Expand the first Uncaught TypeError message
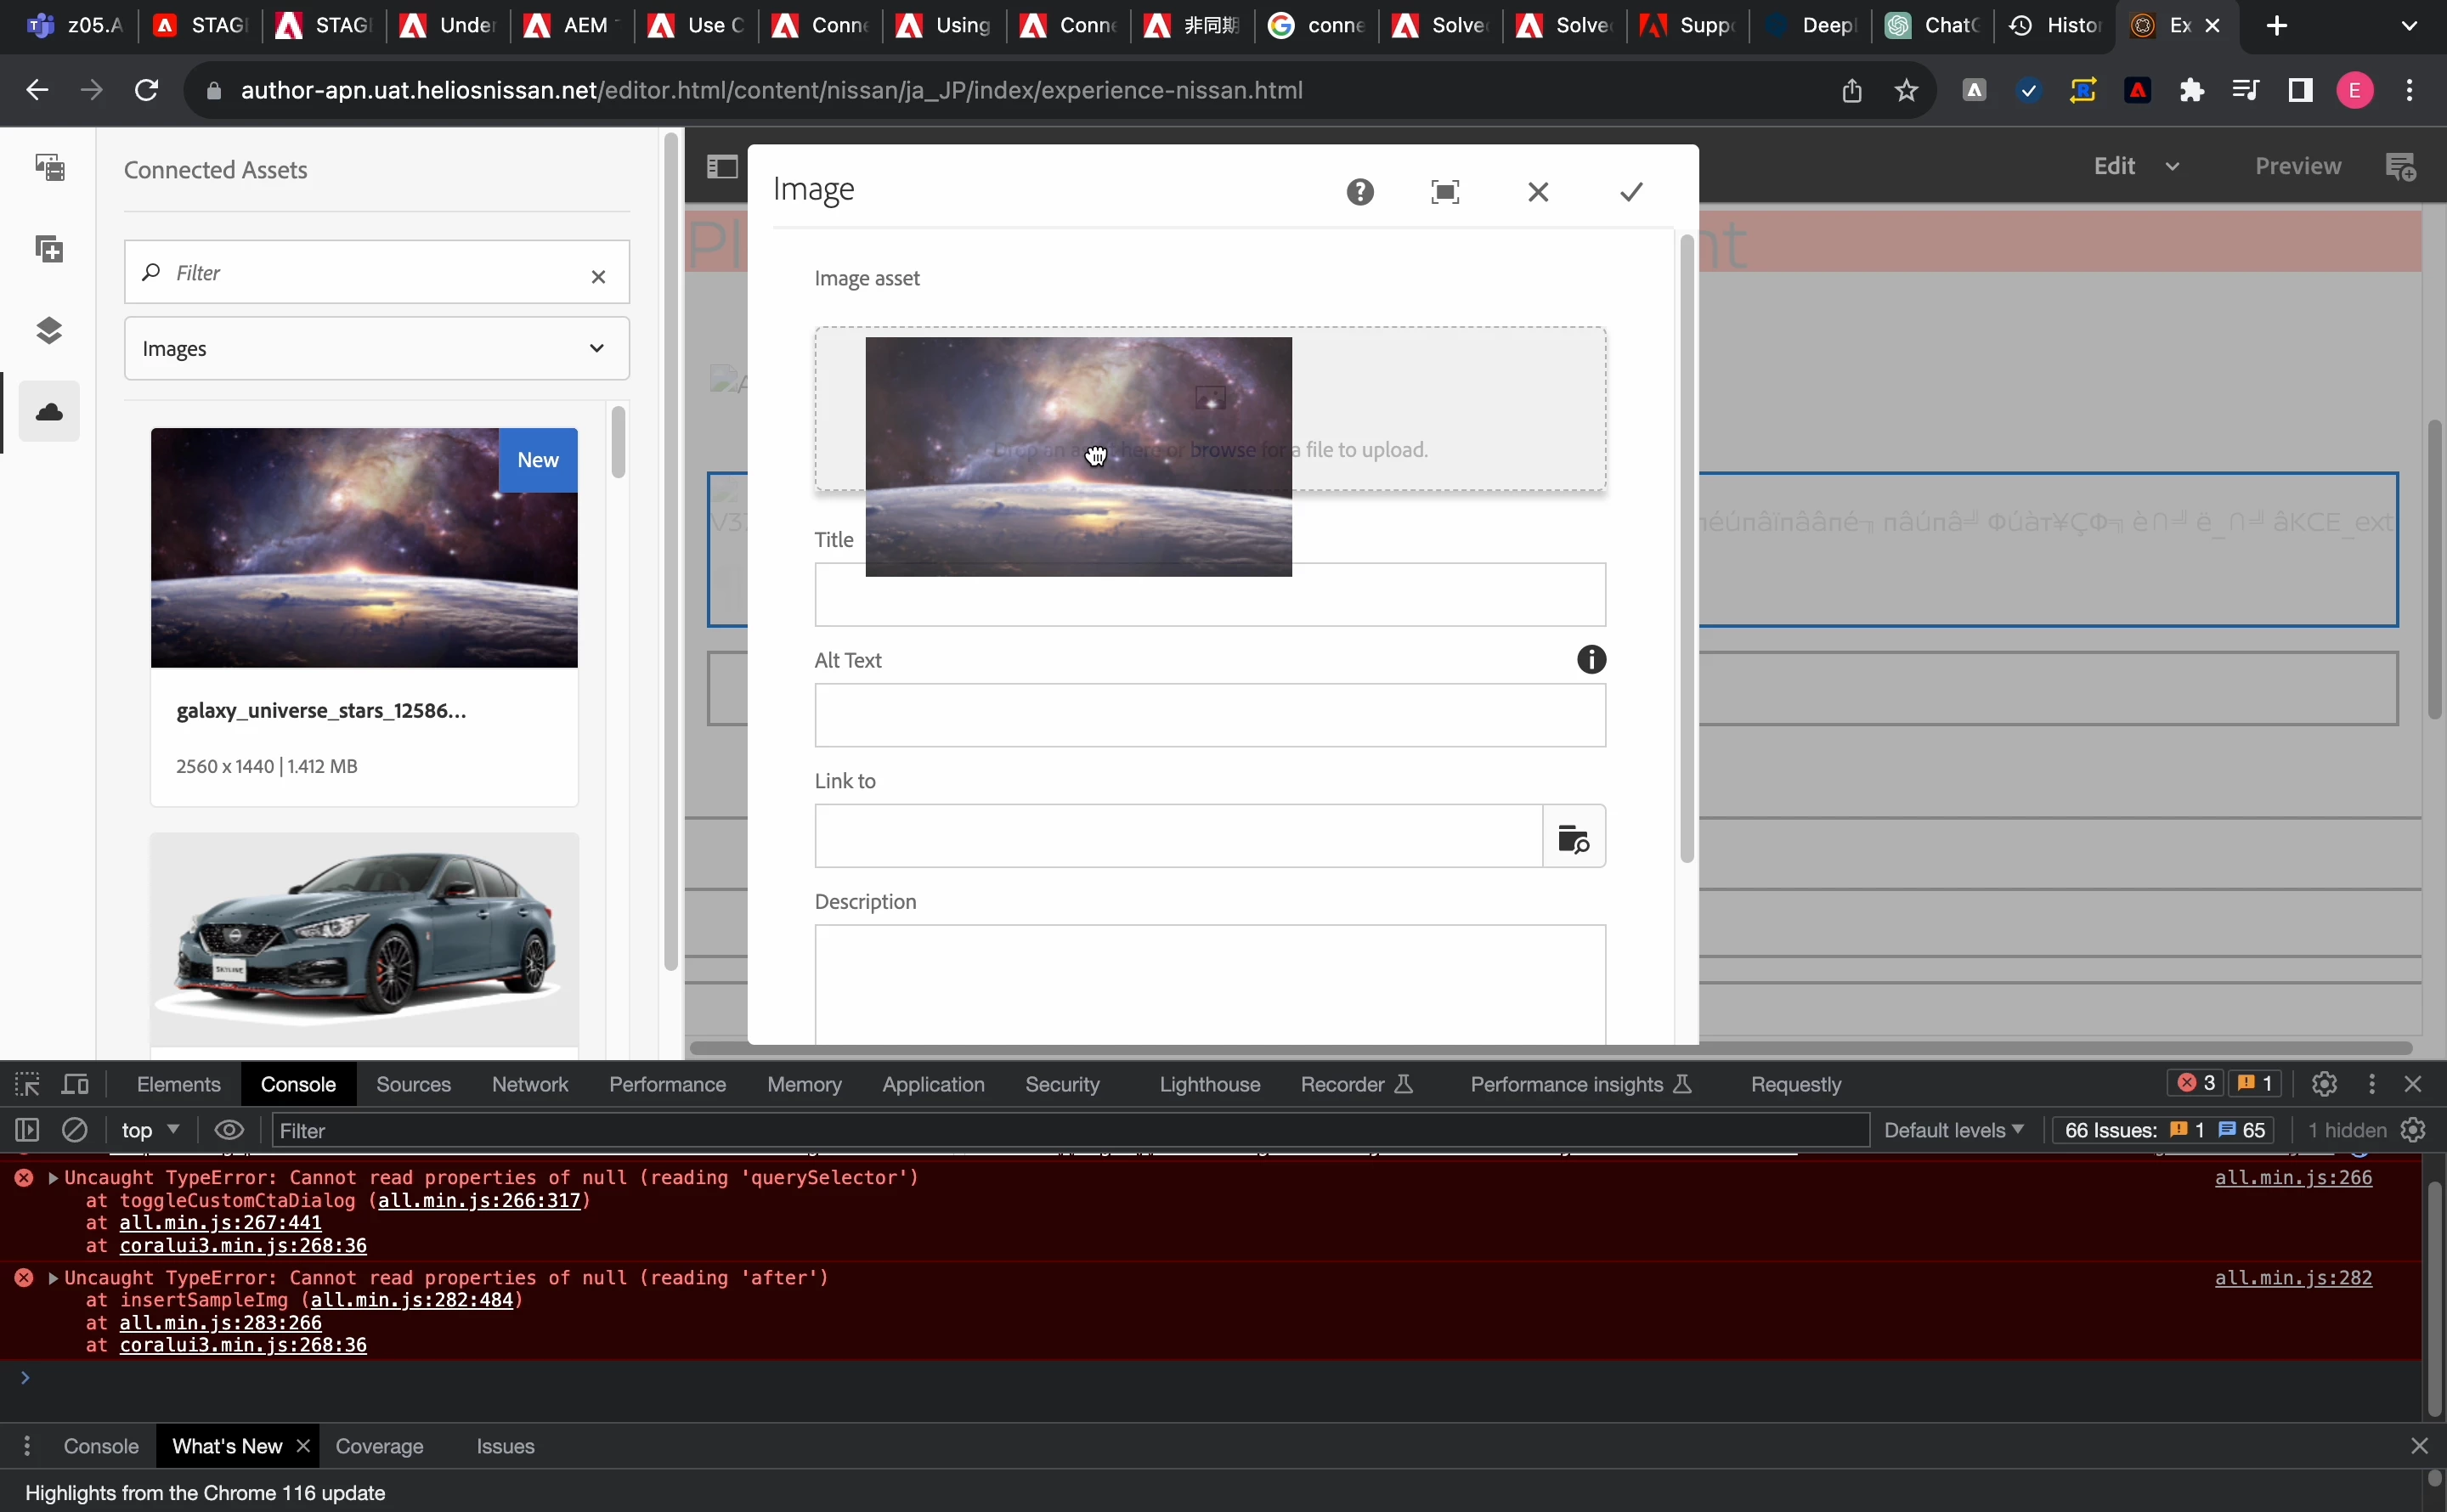The image size is (2447, 1512). click(52, 1178)
